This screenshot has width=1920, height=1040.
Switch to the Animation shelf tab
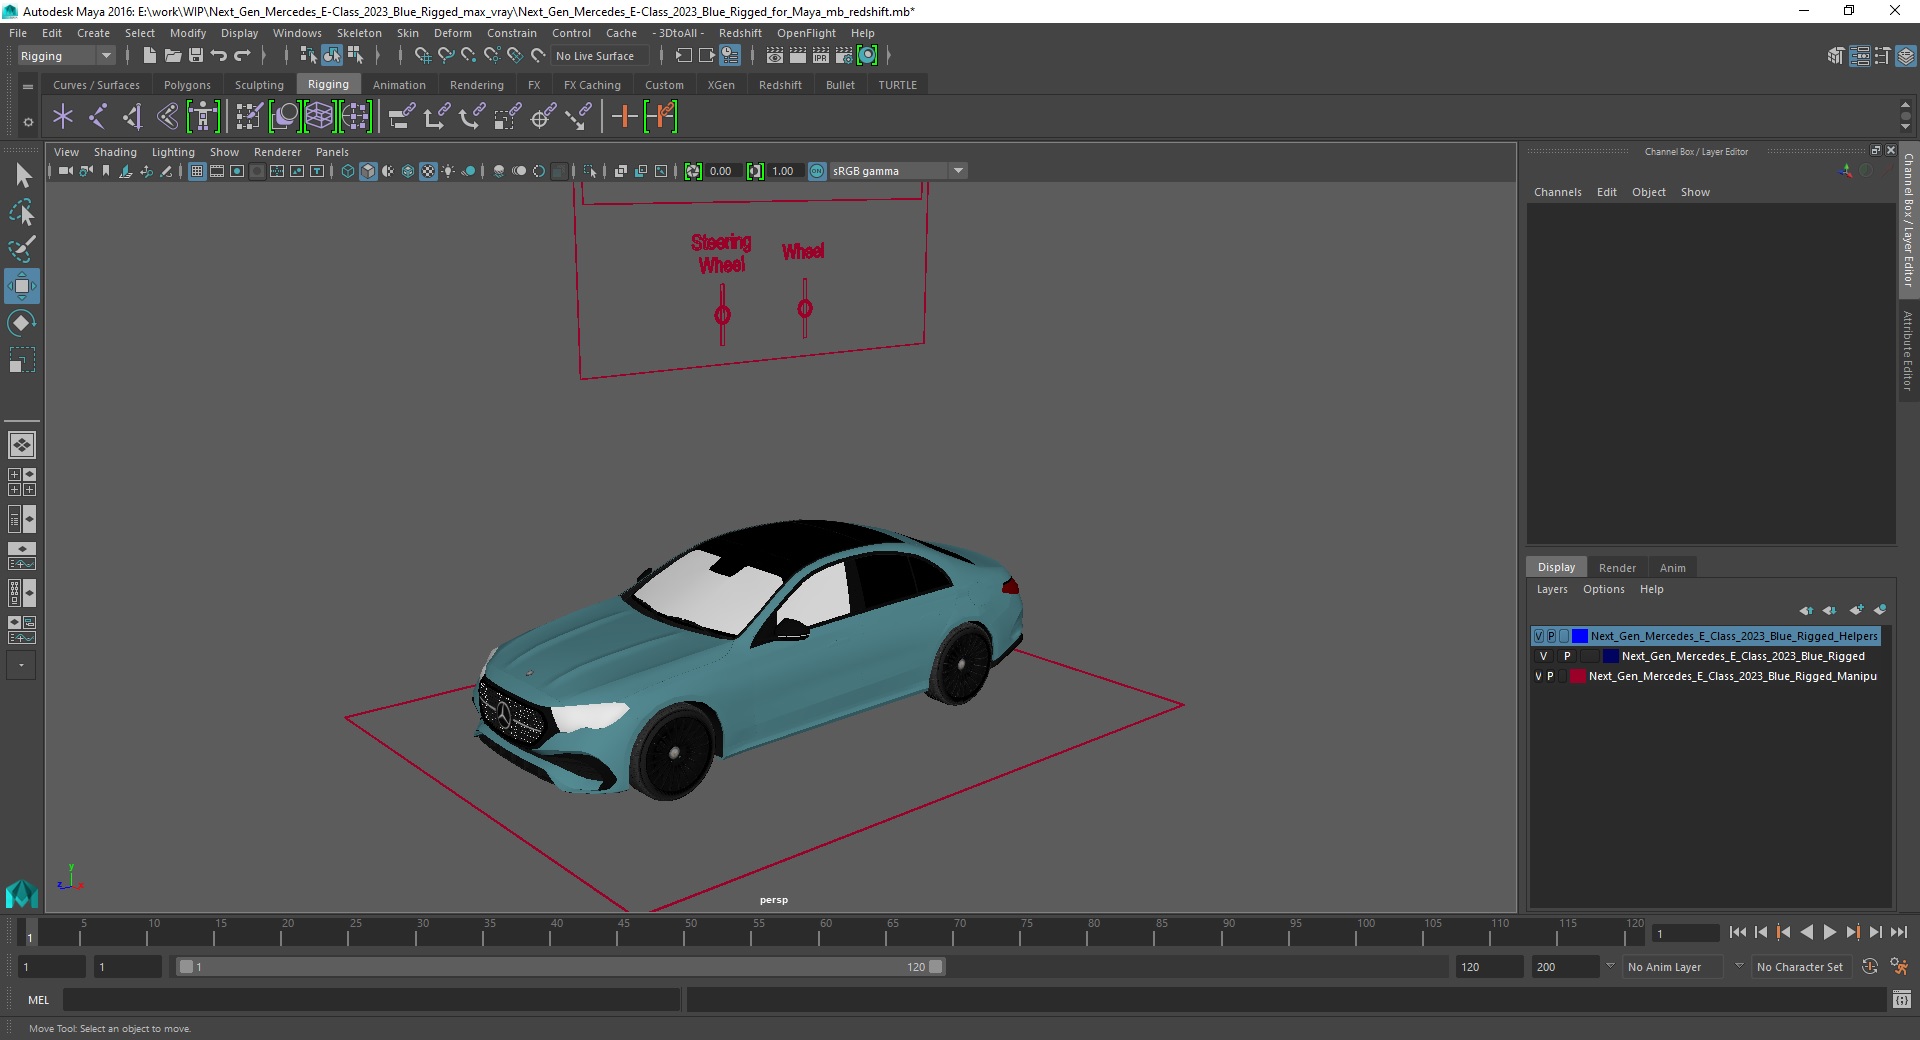tap(399, 85)
